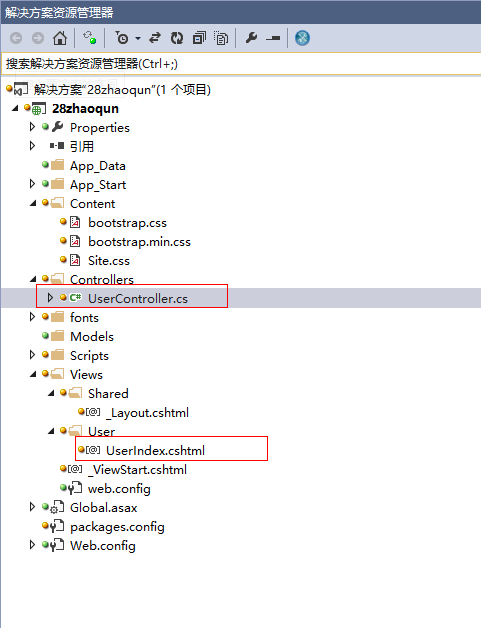The width and height of the screenshot is (481, 628).
Task: Select the User folder label
Action: (x=101, y=431)
